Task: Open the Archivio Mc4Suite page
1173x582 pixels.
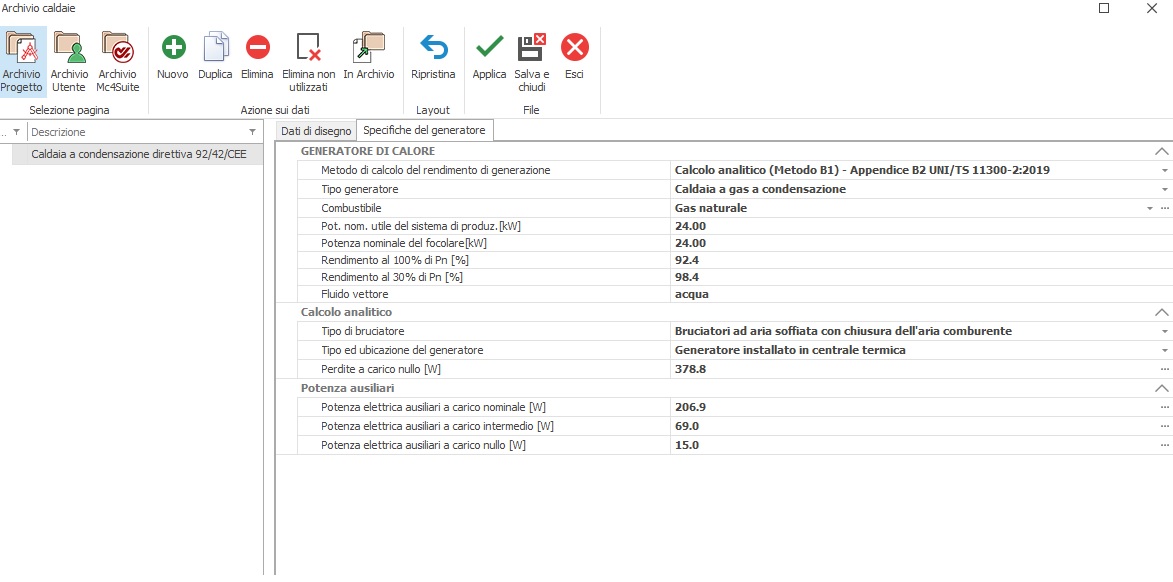Action: point(117,60)
